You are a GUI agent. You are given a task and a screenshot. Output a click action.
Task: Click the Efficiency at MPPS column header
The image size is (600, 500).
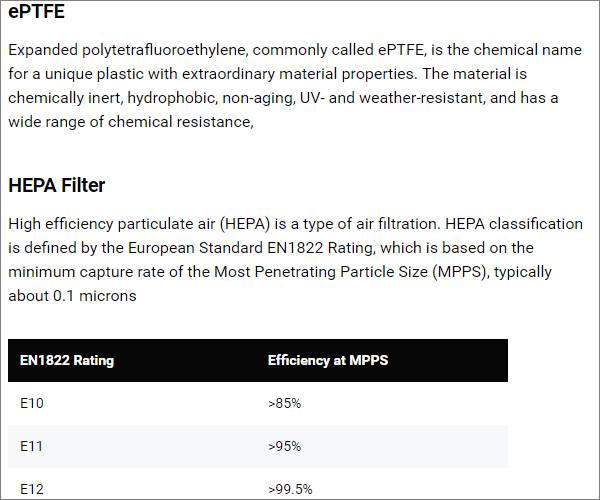(328, 360)
